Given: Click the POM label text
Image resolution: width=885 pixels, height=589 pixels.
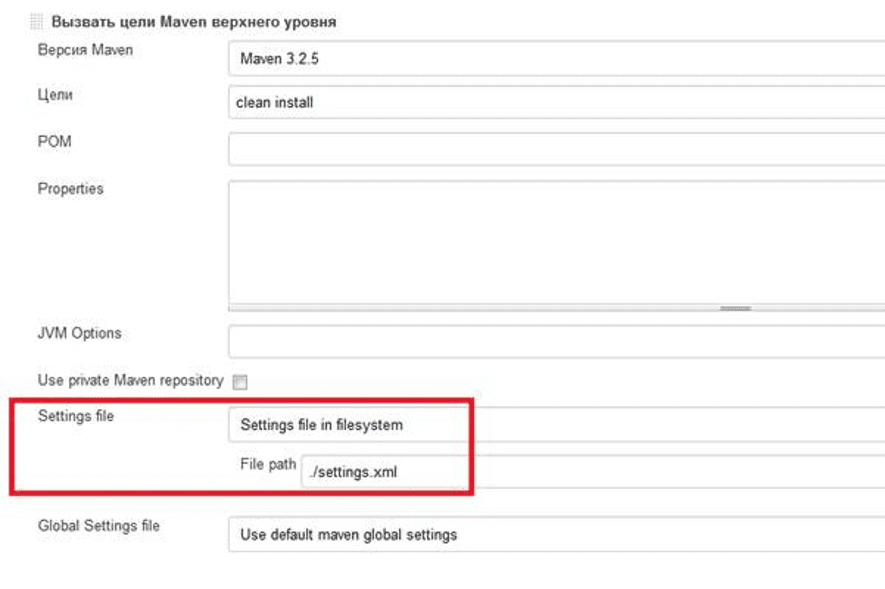Looking at the screenshot, I should (x=55, y=142).
